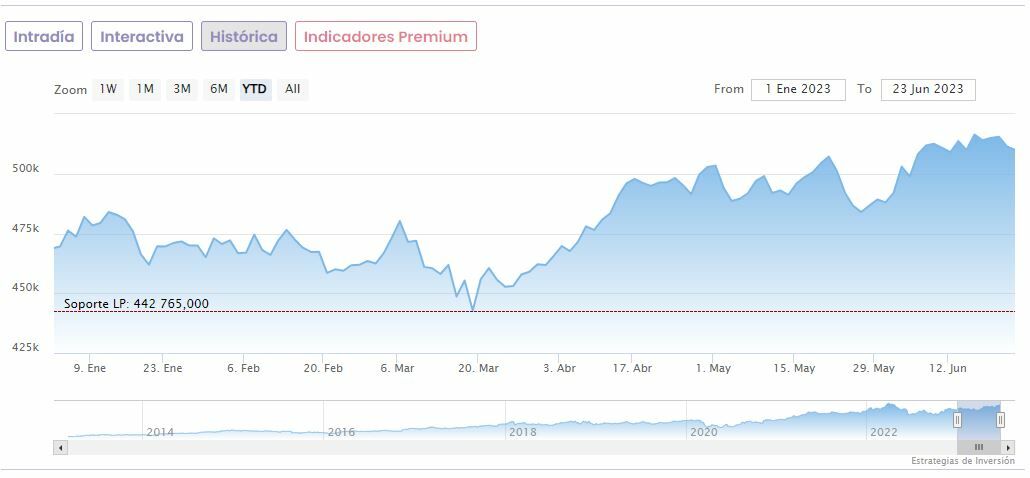Select the Histórica tab
This screenshot has width=1030, height=478.
pyautogui.click(x=244, y=37)
